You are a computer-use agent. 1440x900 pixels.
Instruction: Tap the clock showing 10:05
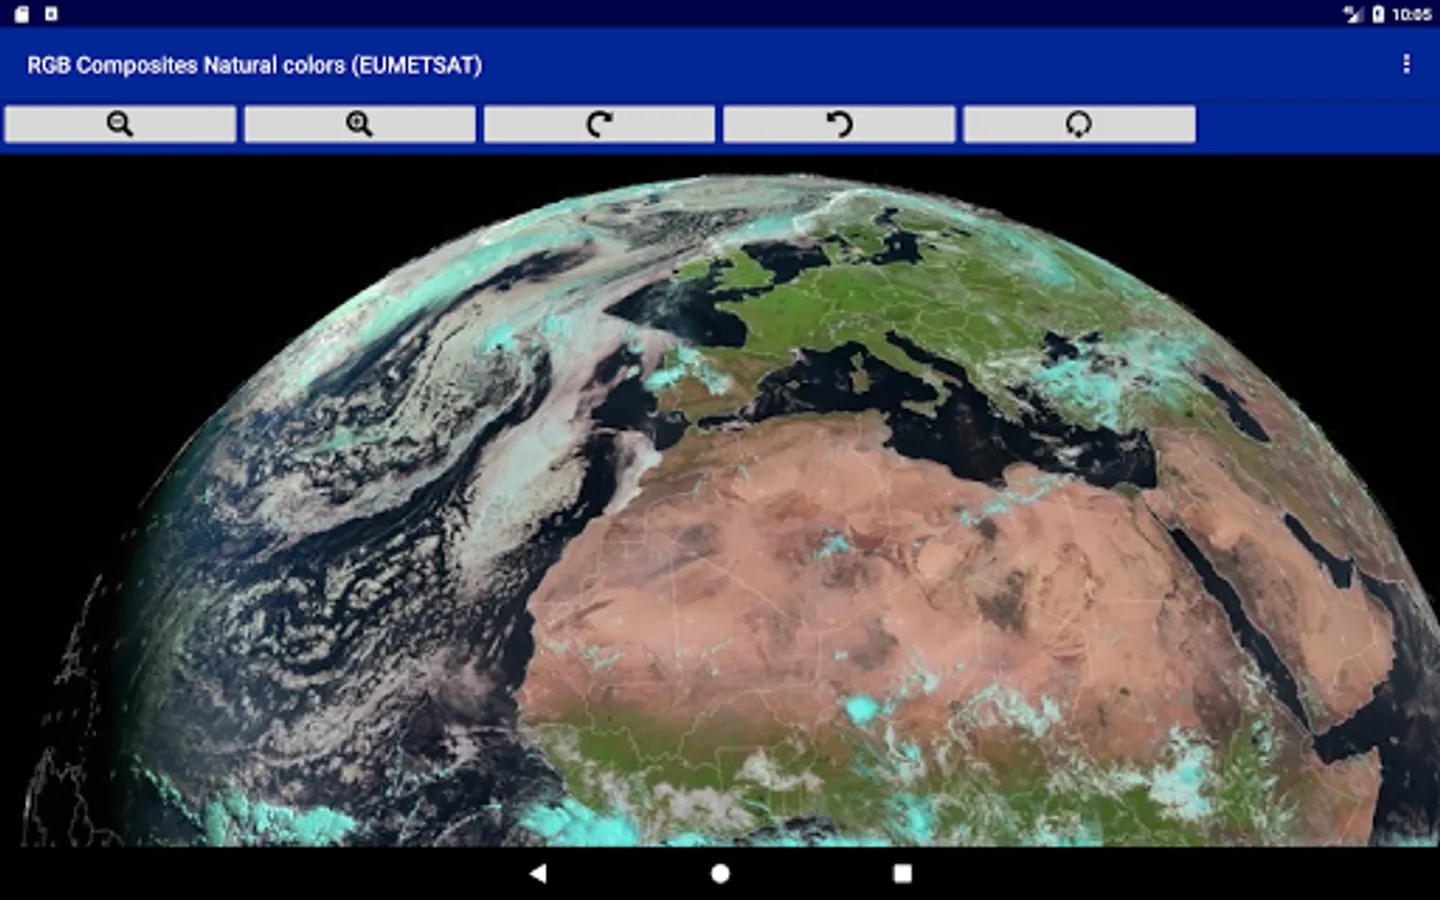[x=1411, y=14]
